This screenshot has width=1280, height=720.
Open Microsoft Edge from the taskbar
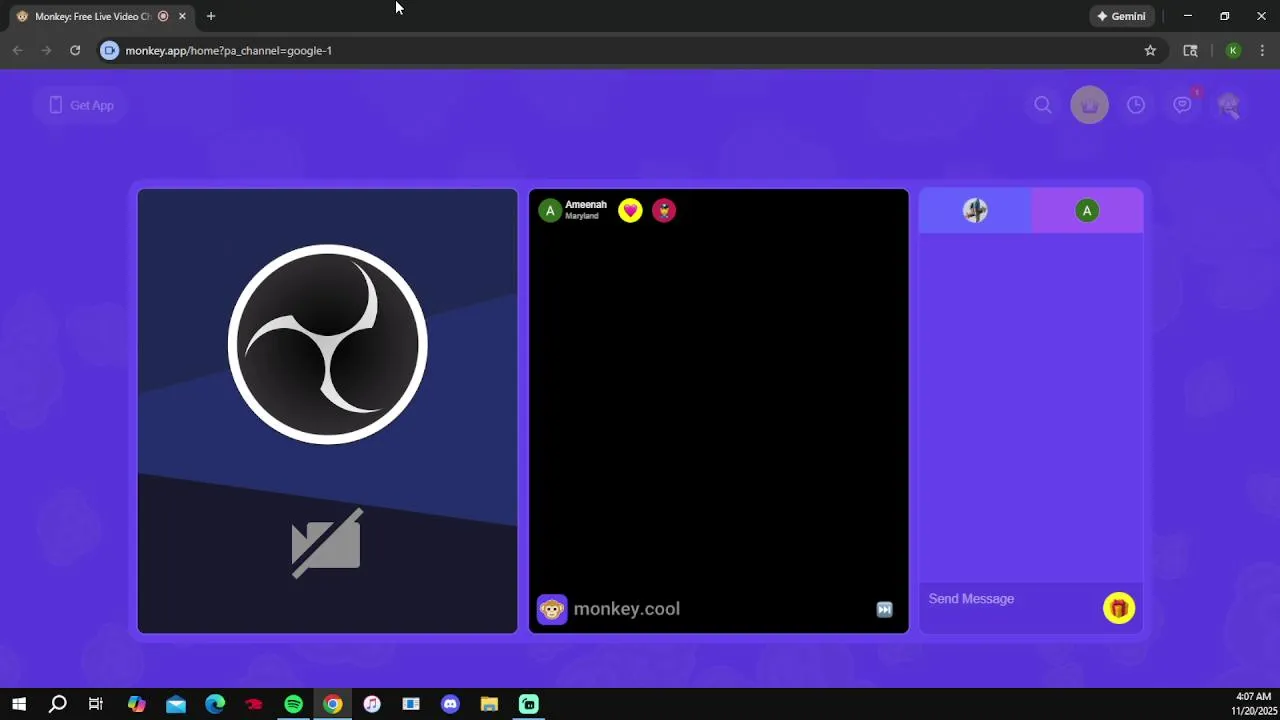tap(215, 704)
